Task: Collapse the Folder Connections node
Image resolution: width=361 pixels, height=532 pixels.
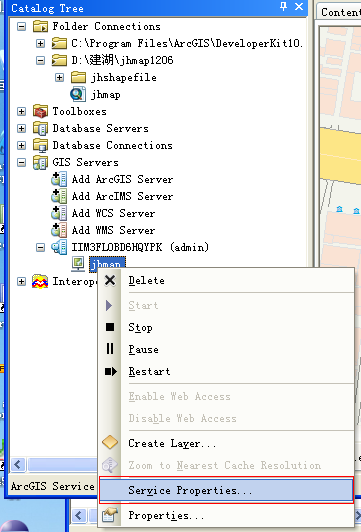Action: coord(21,26)
